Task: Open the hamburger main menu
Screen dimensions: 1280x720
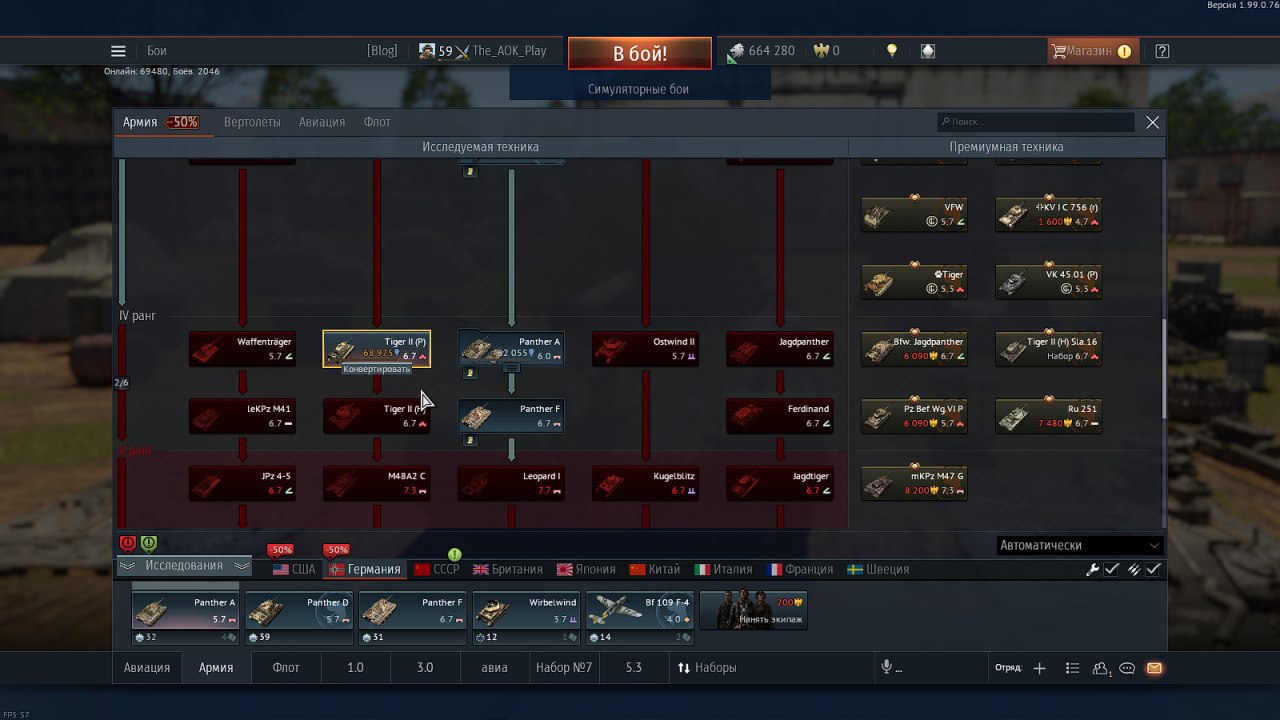Action: pos(118,51)
